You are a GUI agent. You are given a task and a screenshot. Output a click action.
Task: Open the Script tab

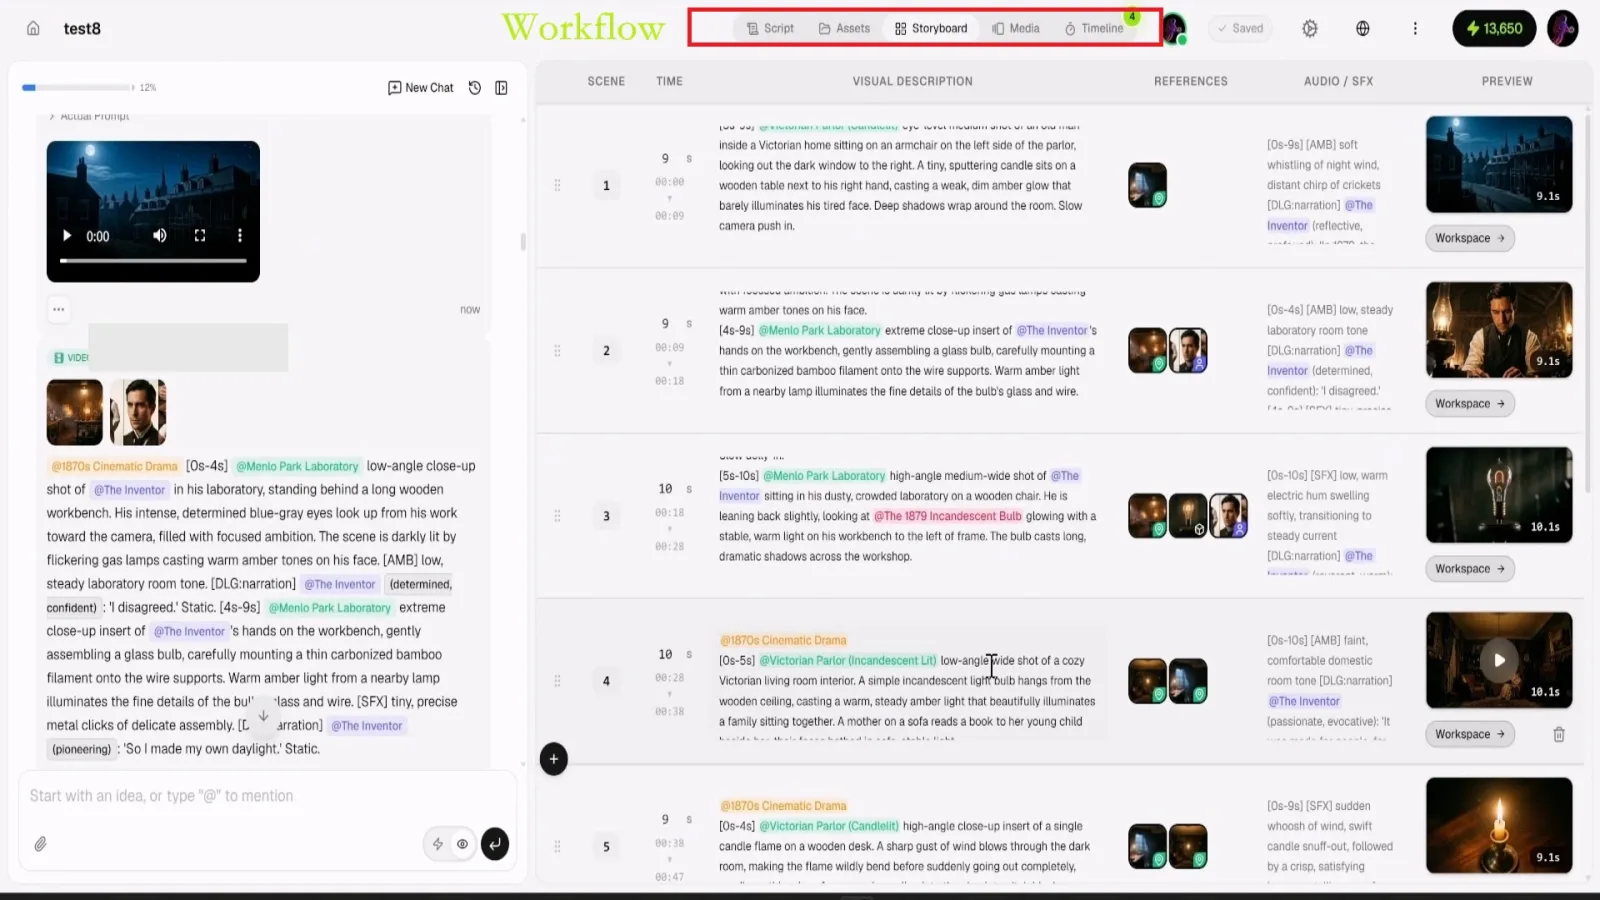[770, 28]
